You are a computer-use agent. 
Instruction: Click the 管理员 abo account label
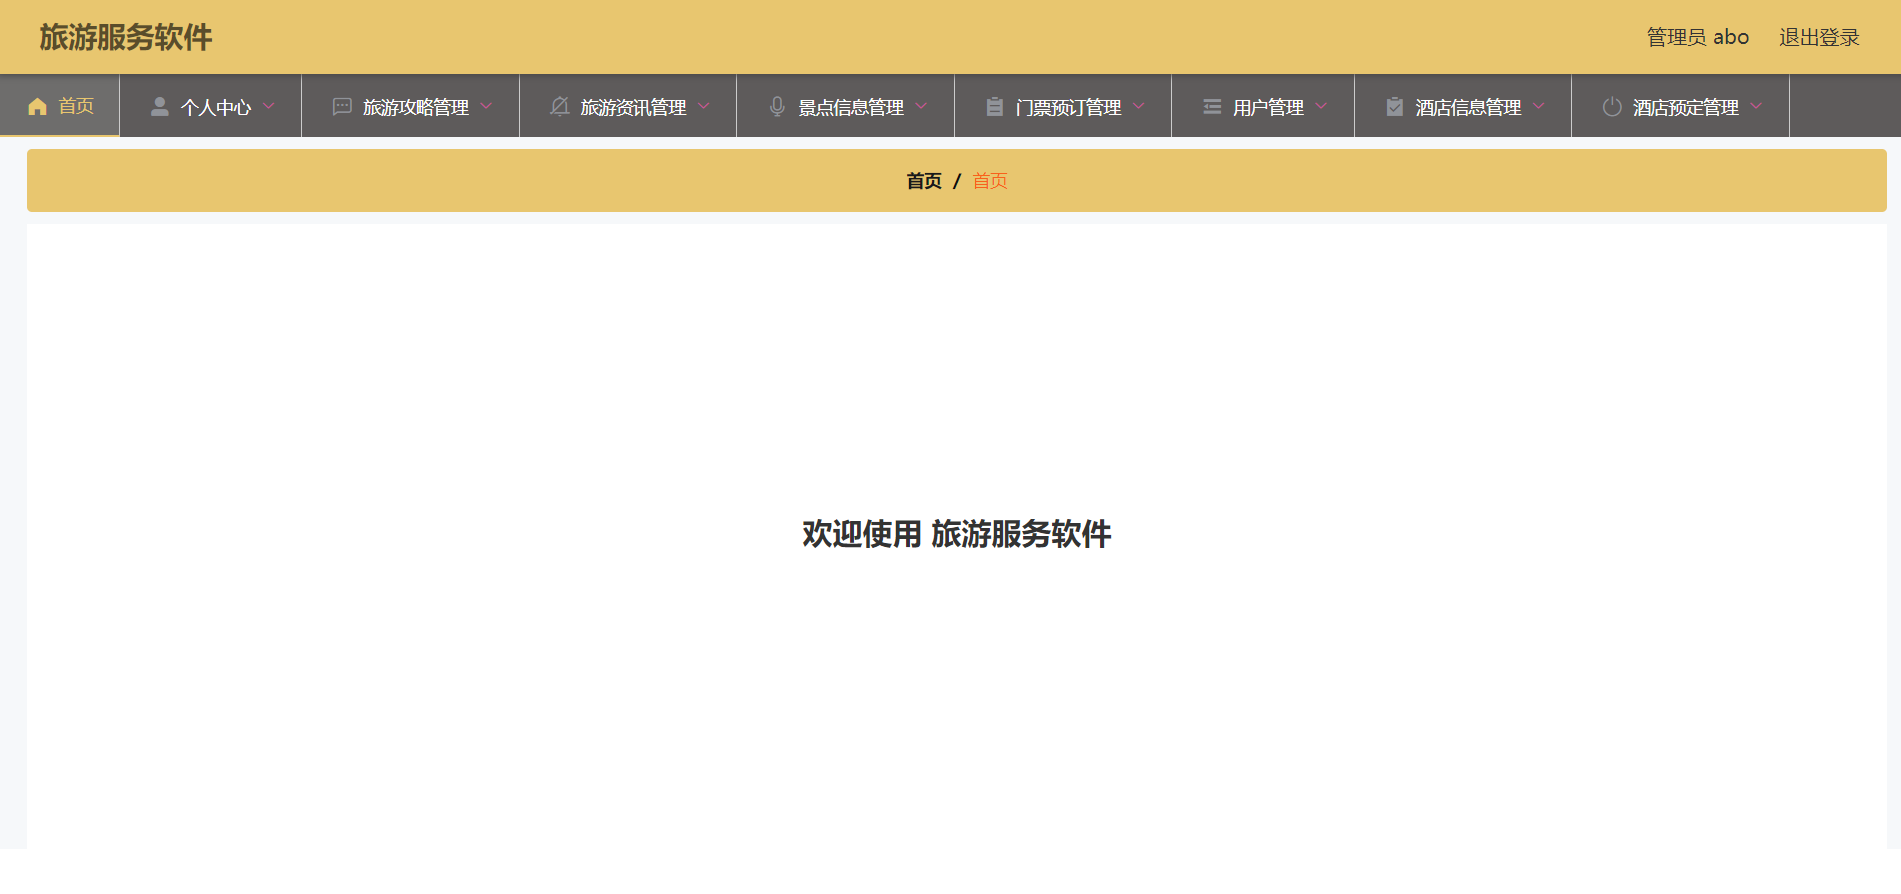tap(1697, 37)
